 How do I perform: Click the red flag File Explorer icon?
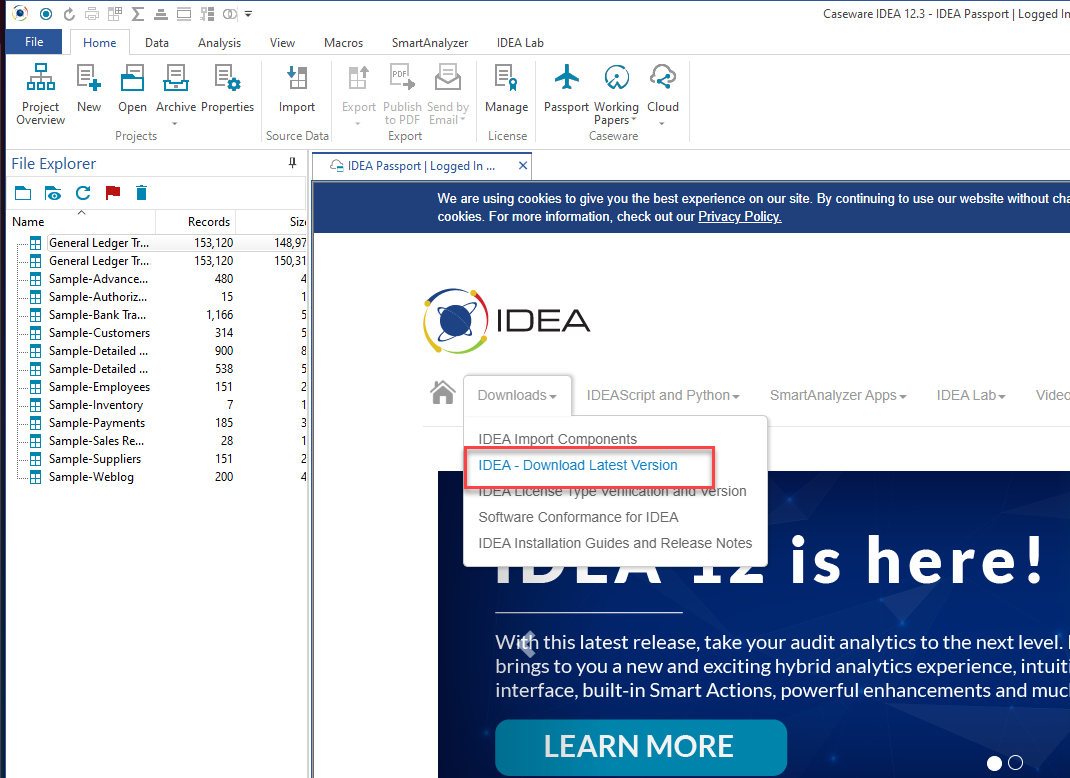(113, 193)
